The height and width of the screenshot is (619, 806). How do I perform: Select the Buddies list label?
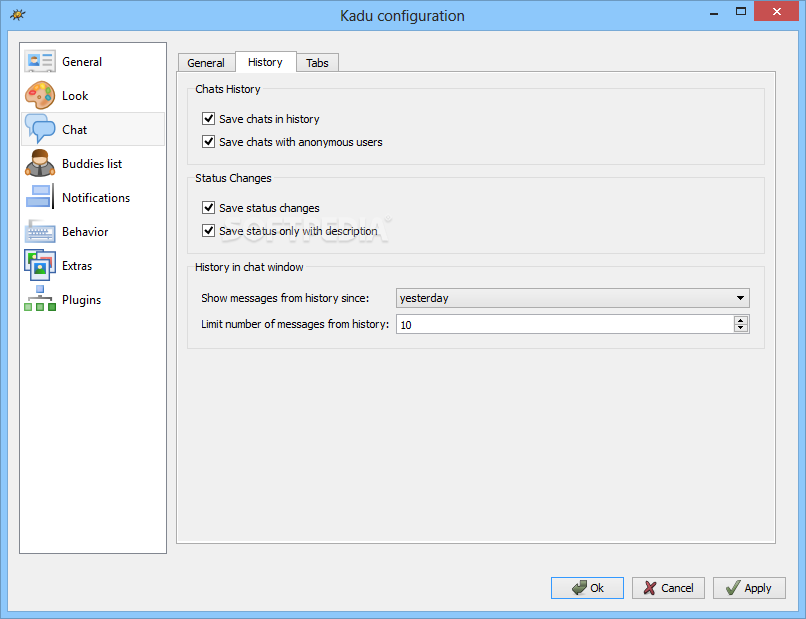coord(92,163)
